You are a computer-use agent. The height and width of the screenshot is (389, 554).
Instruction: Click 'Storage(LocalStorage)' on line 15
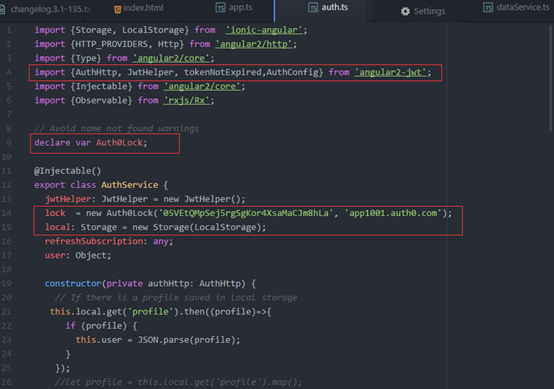(x=206, y=227)
